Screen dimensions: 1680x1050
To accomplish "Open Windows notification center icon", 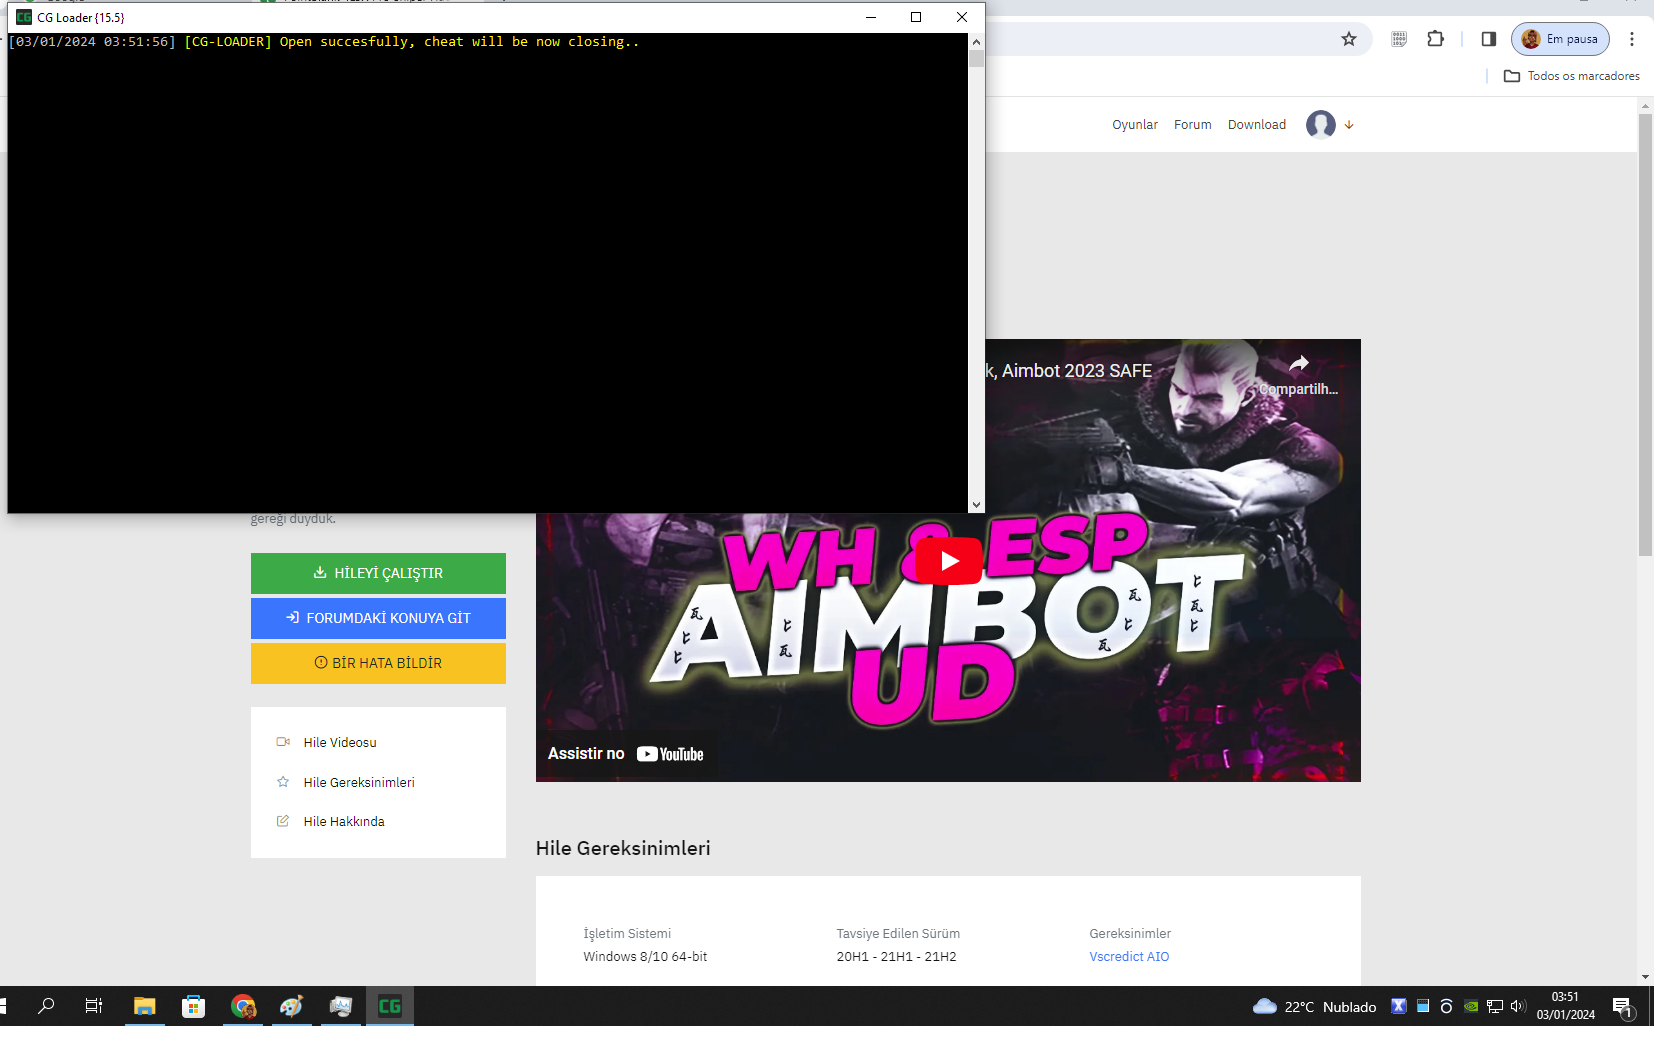I will click(1622, 1006).
